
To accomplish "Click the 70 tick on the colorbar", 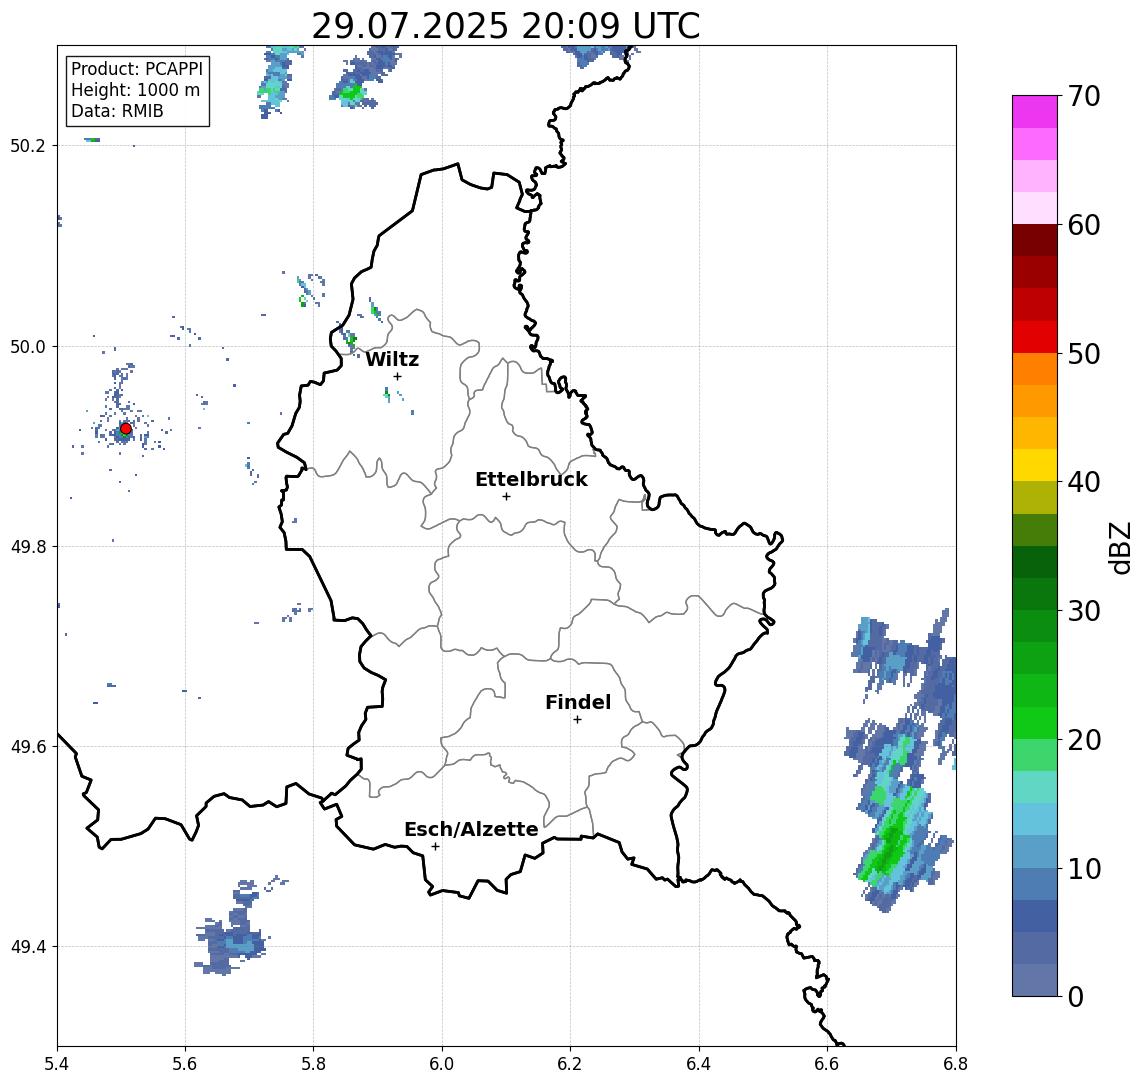I will tap(1083, 96).
